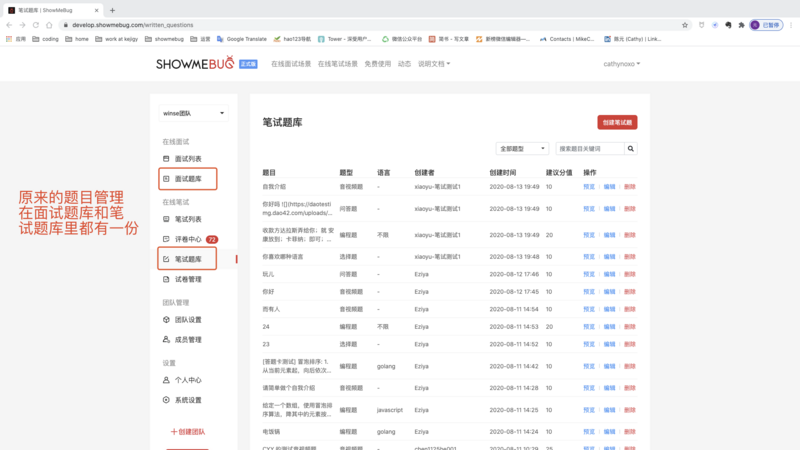800x450 pixels.
Task: Click the 笔试列表 sidebar icon
Action: (166, 219)
